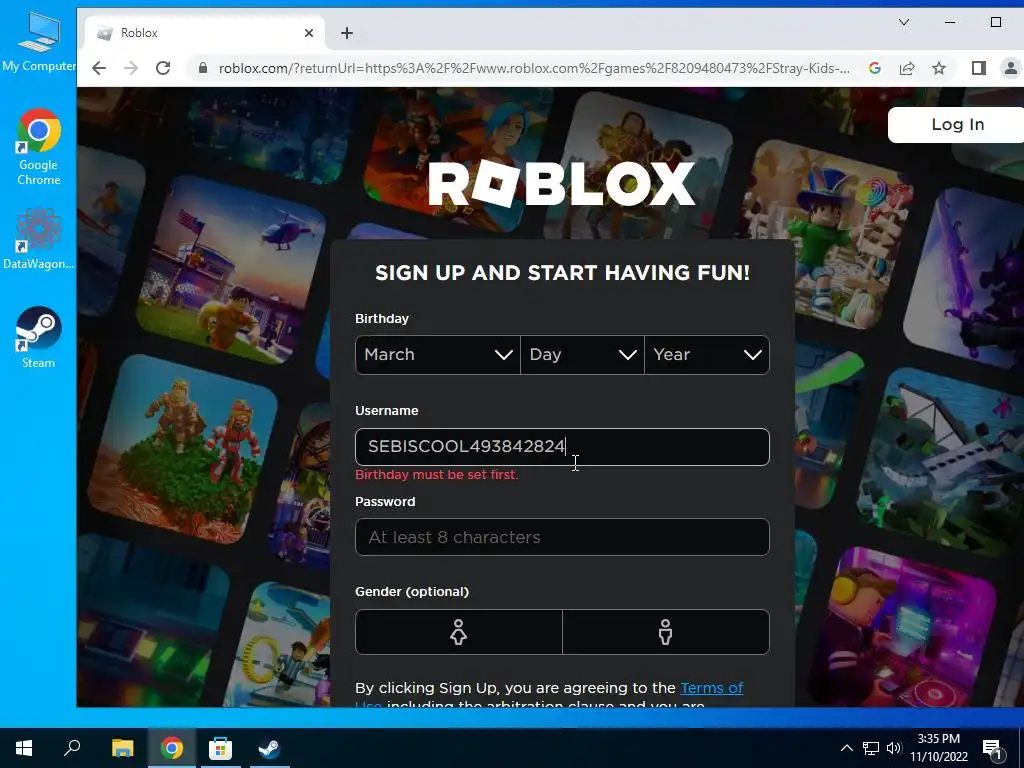
Task: Open the notification center icon
Action: pyautogui.click(x=993, y=749)
